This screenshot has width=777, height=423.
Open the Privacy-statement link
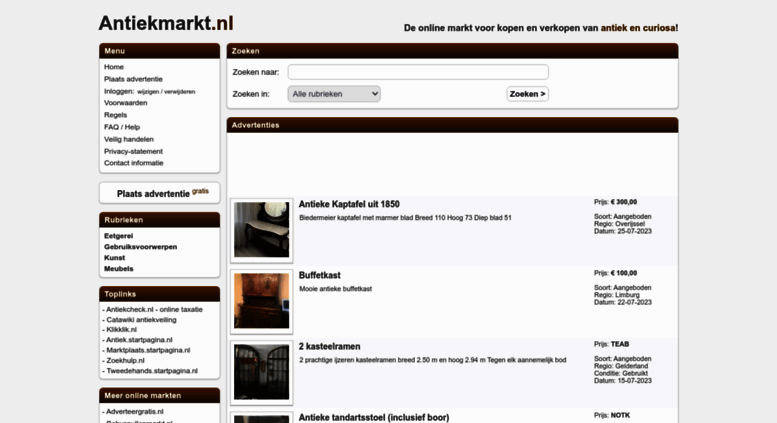coord(133,152)
